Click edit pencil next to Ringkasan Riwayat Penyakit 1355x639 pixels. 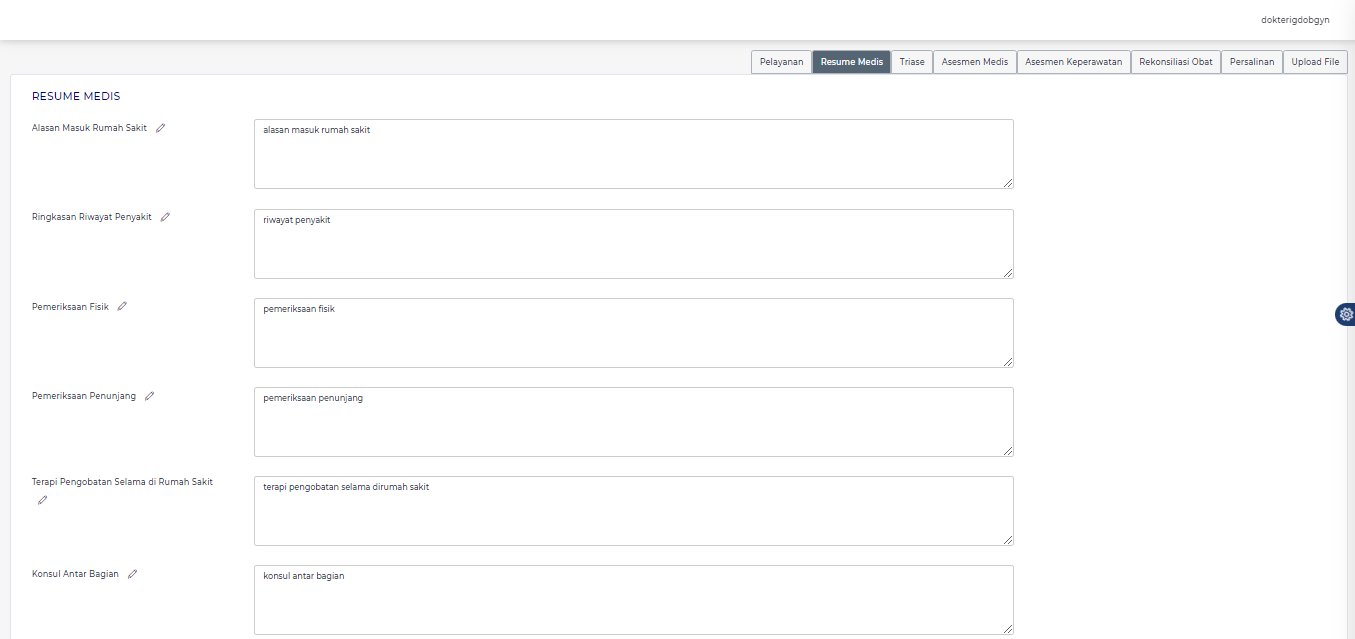165,217
